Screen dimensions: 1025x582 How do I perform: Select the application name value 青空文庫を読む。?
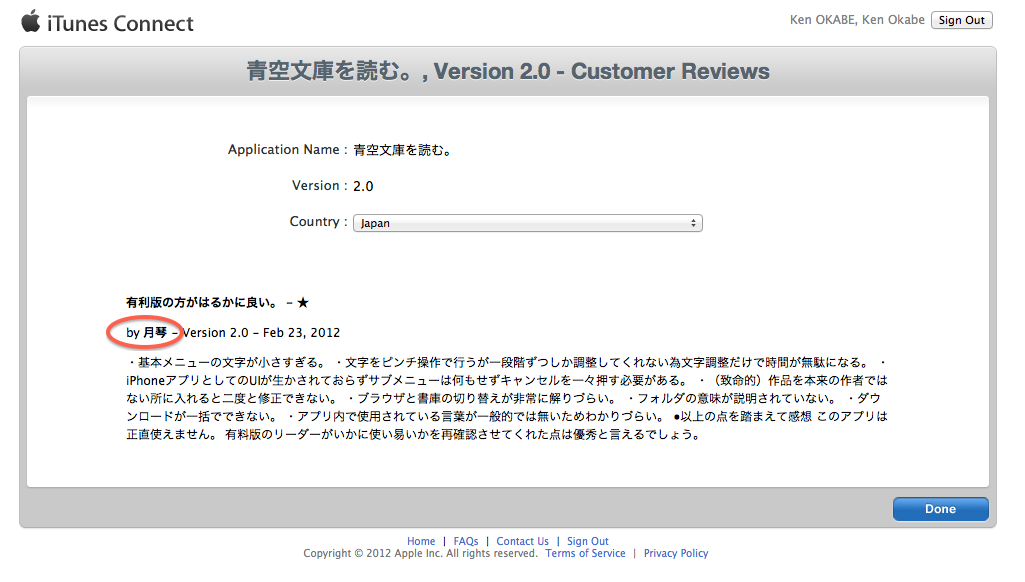point(403,150)
